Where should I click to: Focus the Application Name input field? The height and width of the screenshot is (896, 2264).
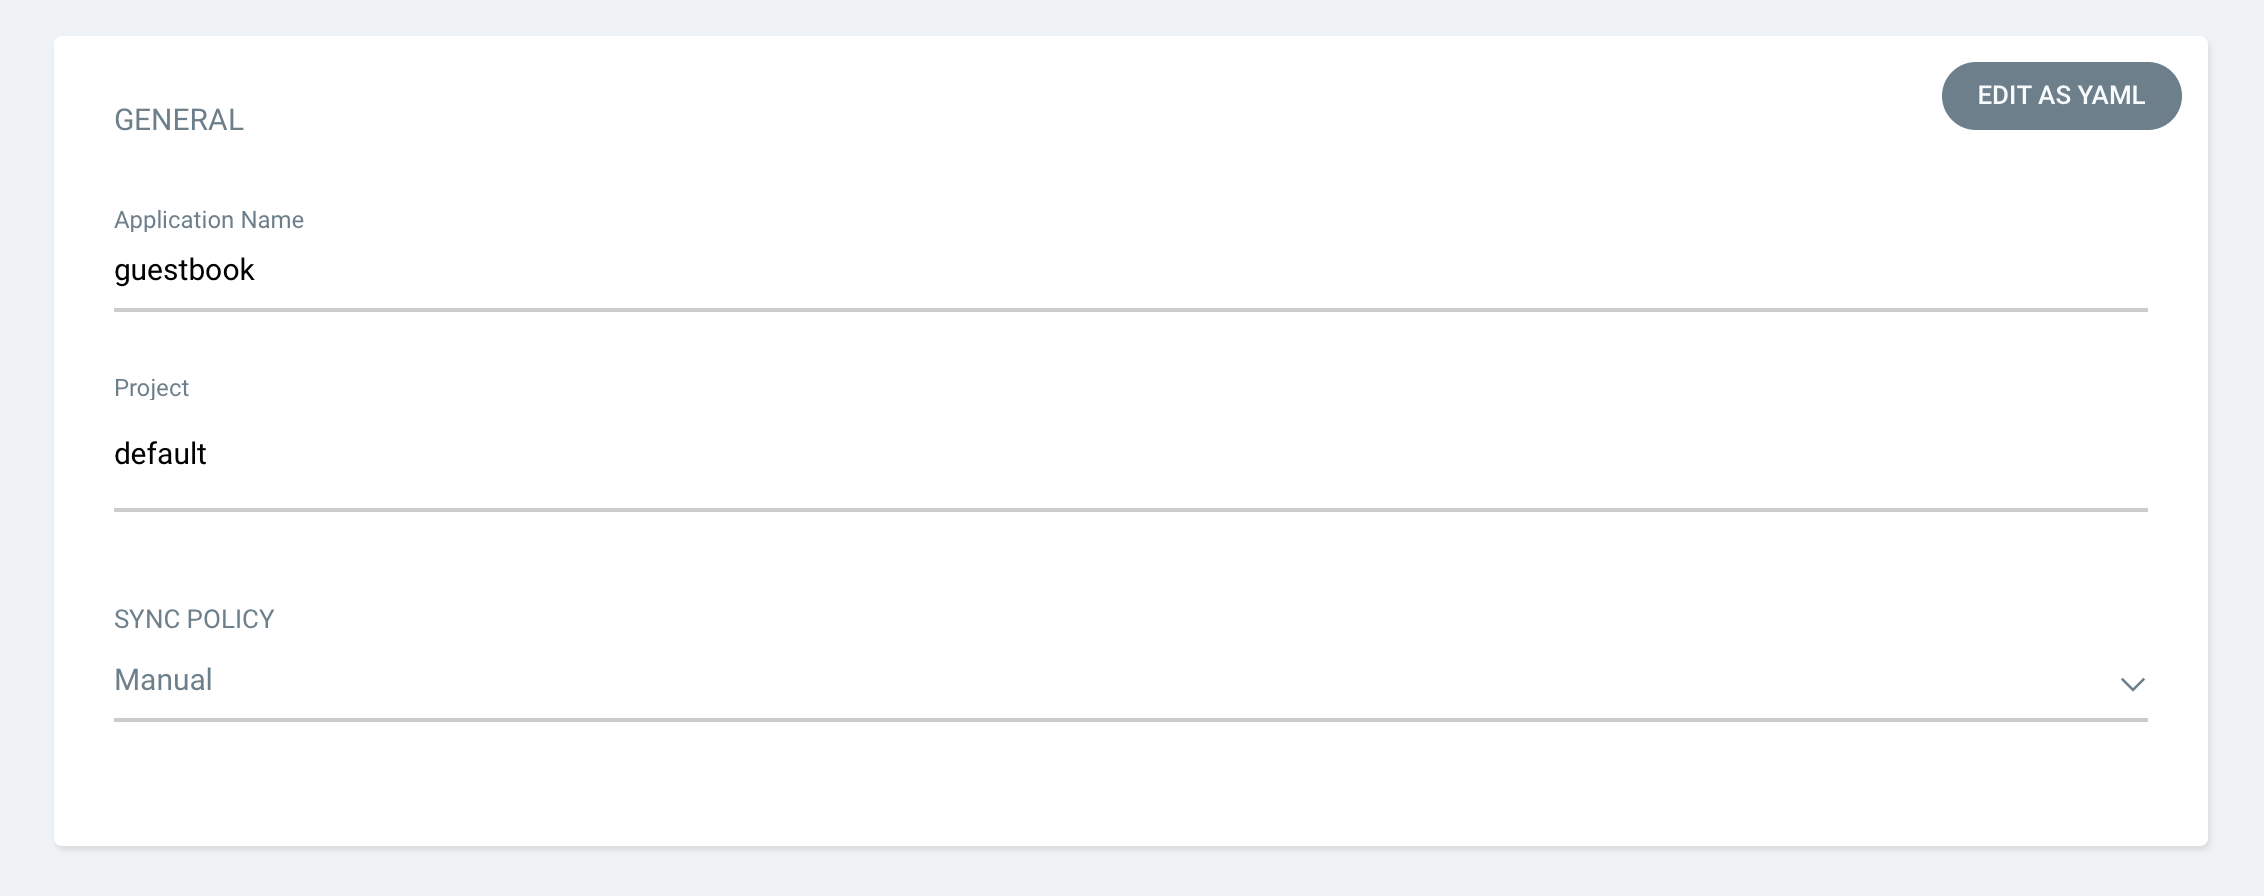point(1131,271)
